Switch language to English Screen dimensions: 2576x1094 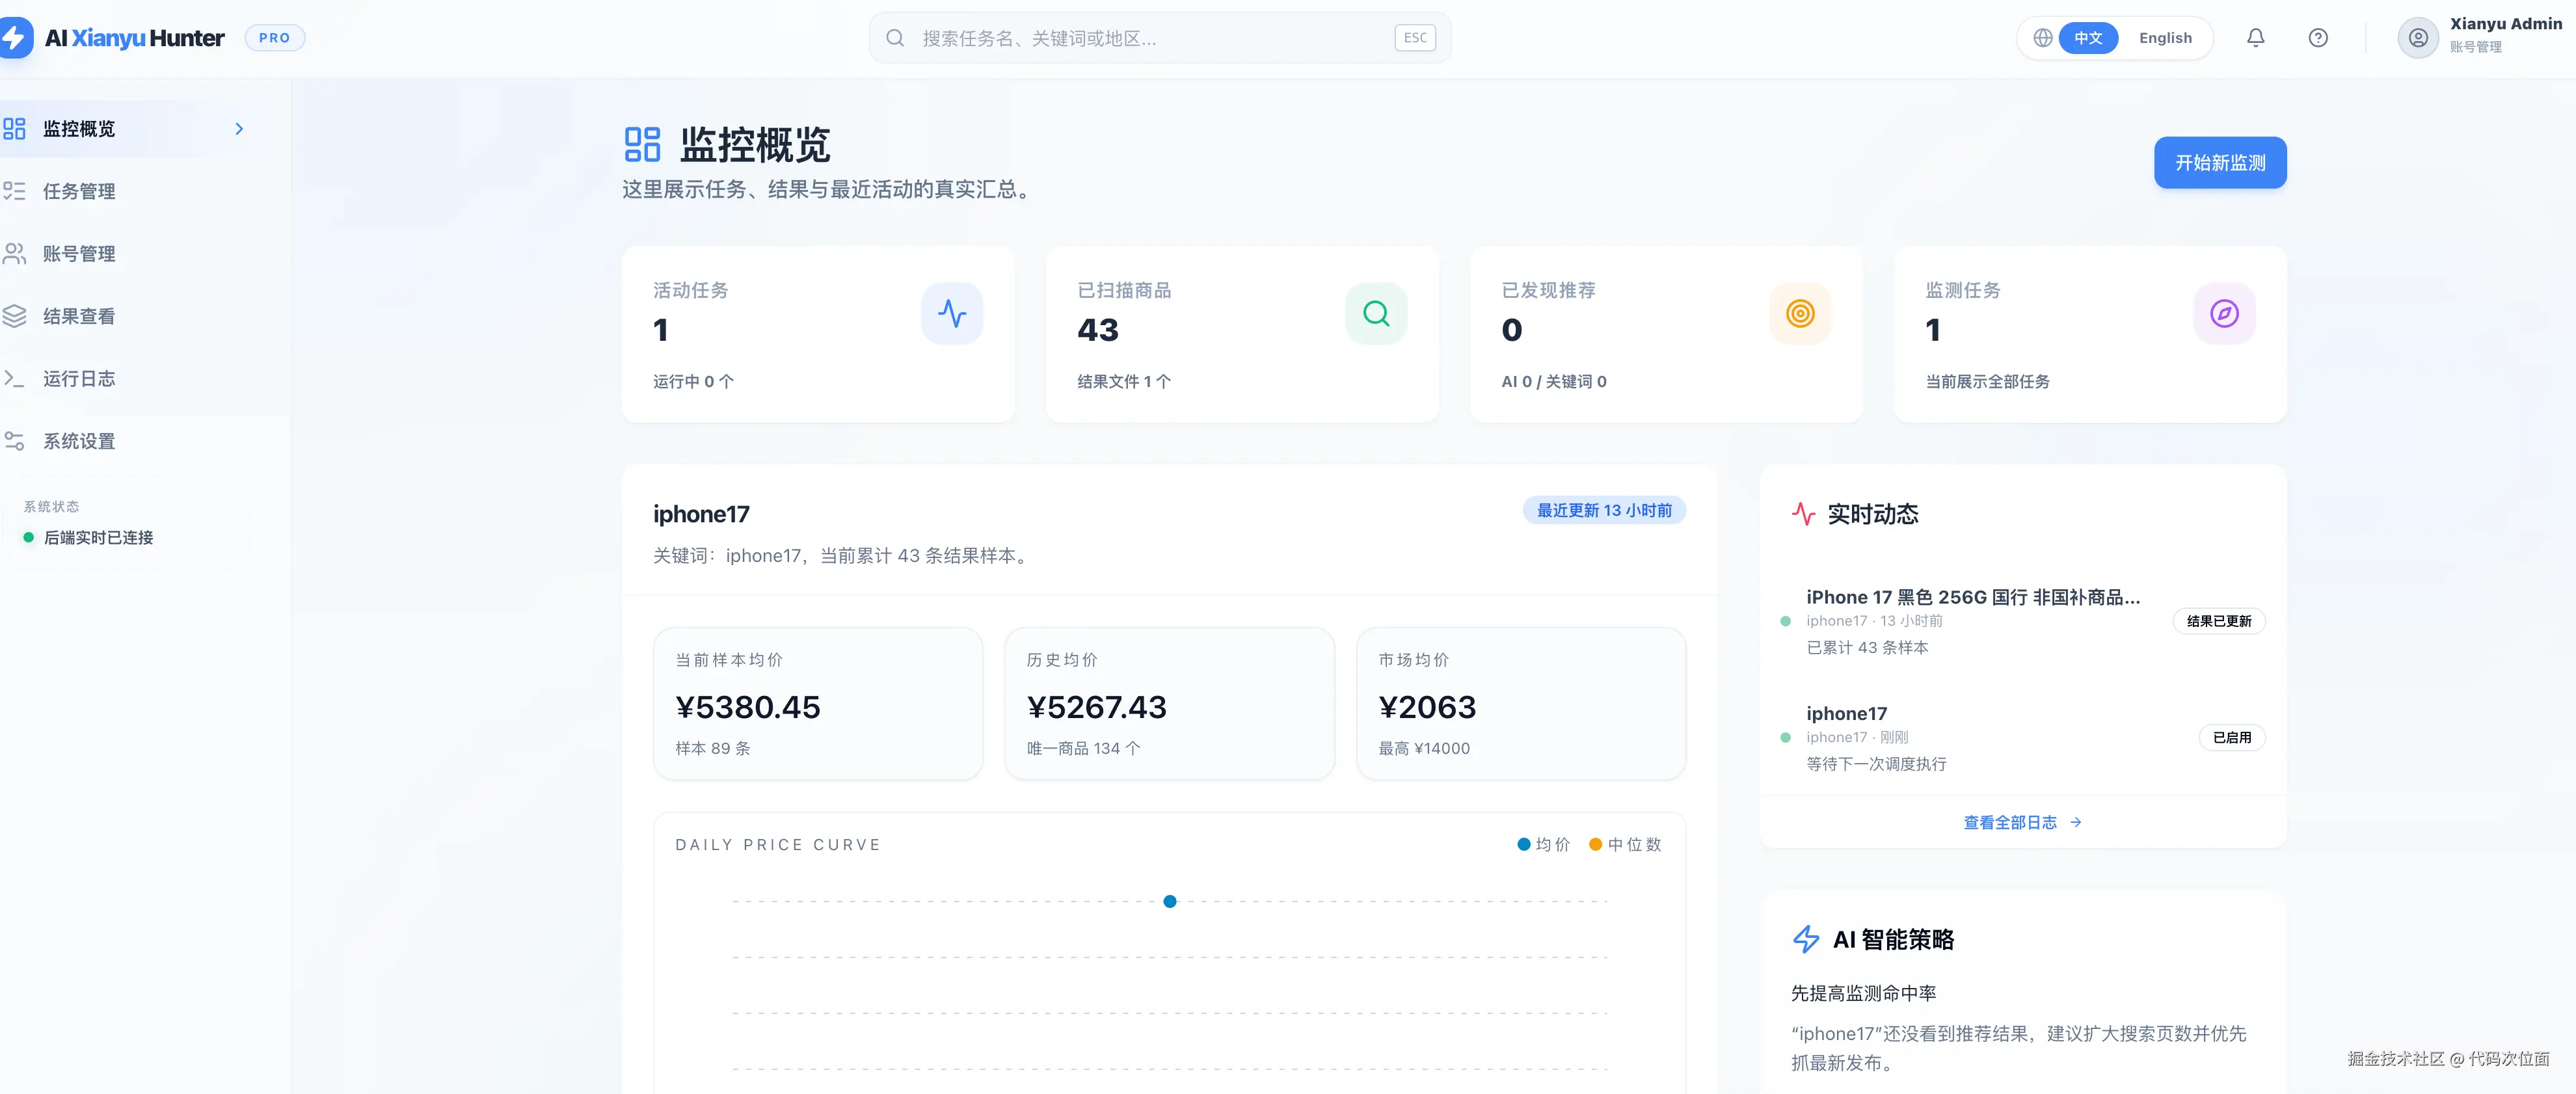click(2165, 38)
